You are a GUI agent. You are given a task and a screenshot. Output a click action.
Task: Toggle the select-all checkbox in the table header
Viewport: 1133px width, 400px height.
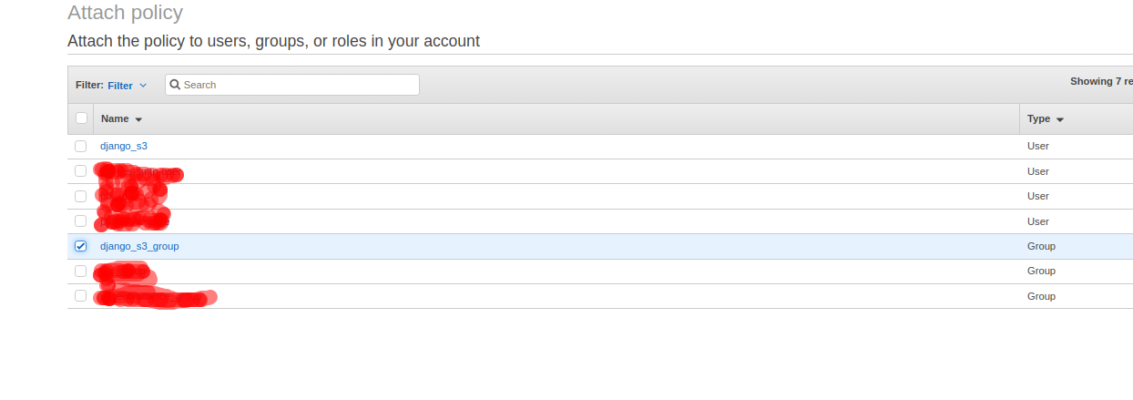point(81,118)
